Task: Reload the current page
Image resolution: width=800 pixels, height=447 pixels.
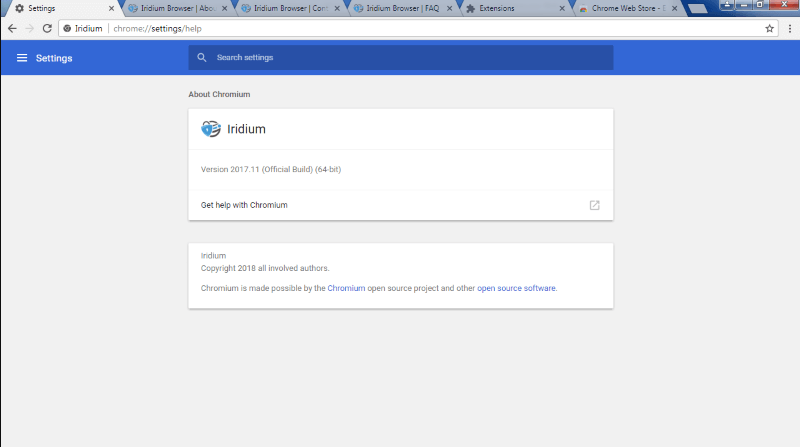Action: tap(47, 29)
